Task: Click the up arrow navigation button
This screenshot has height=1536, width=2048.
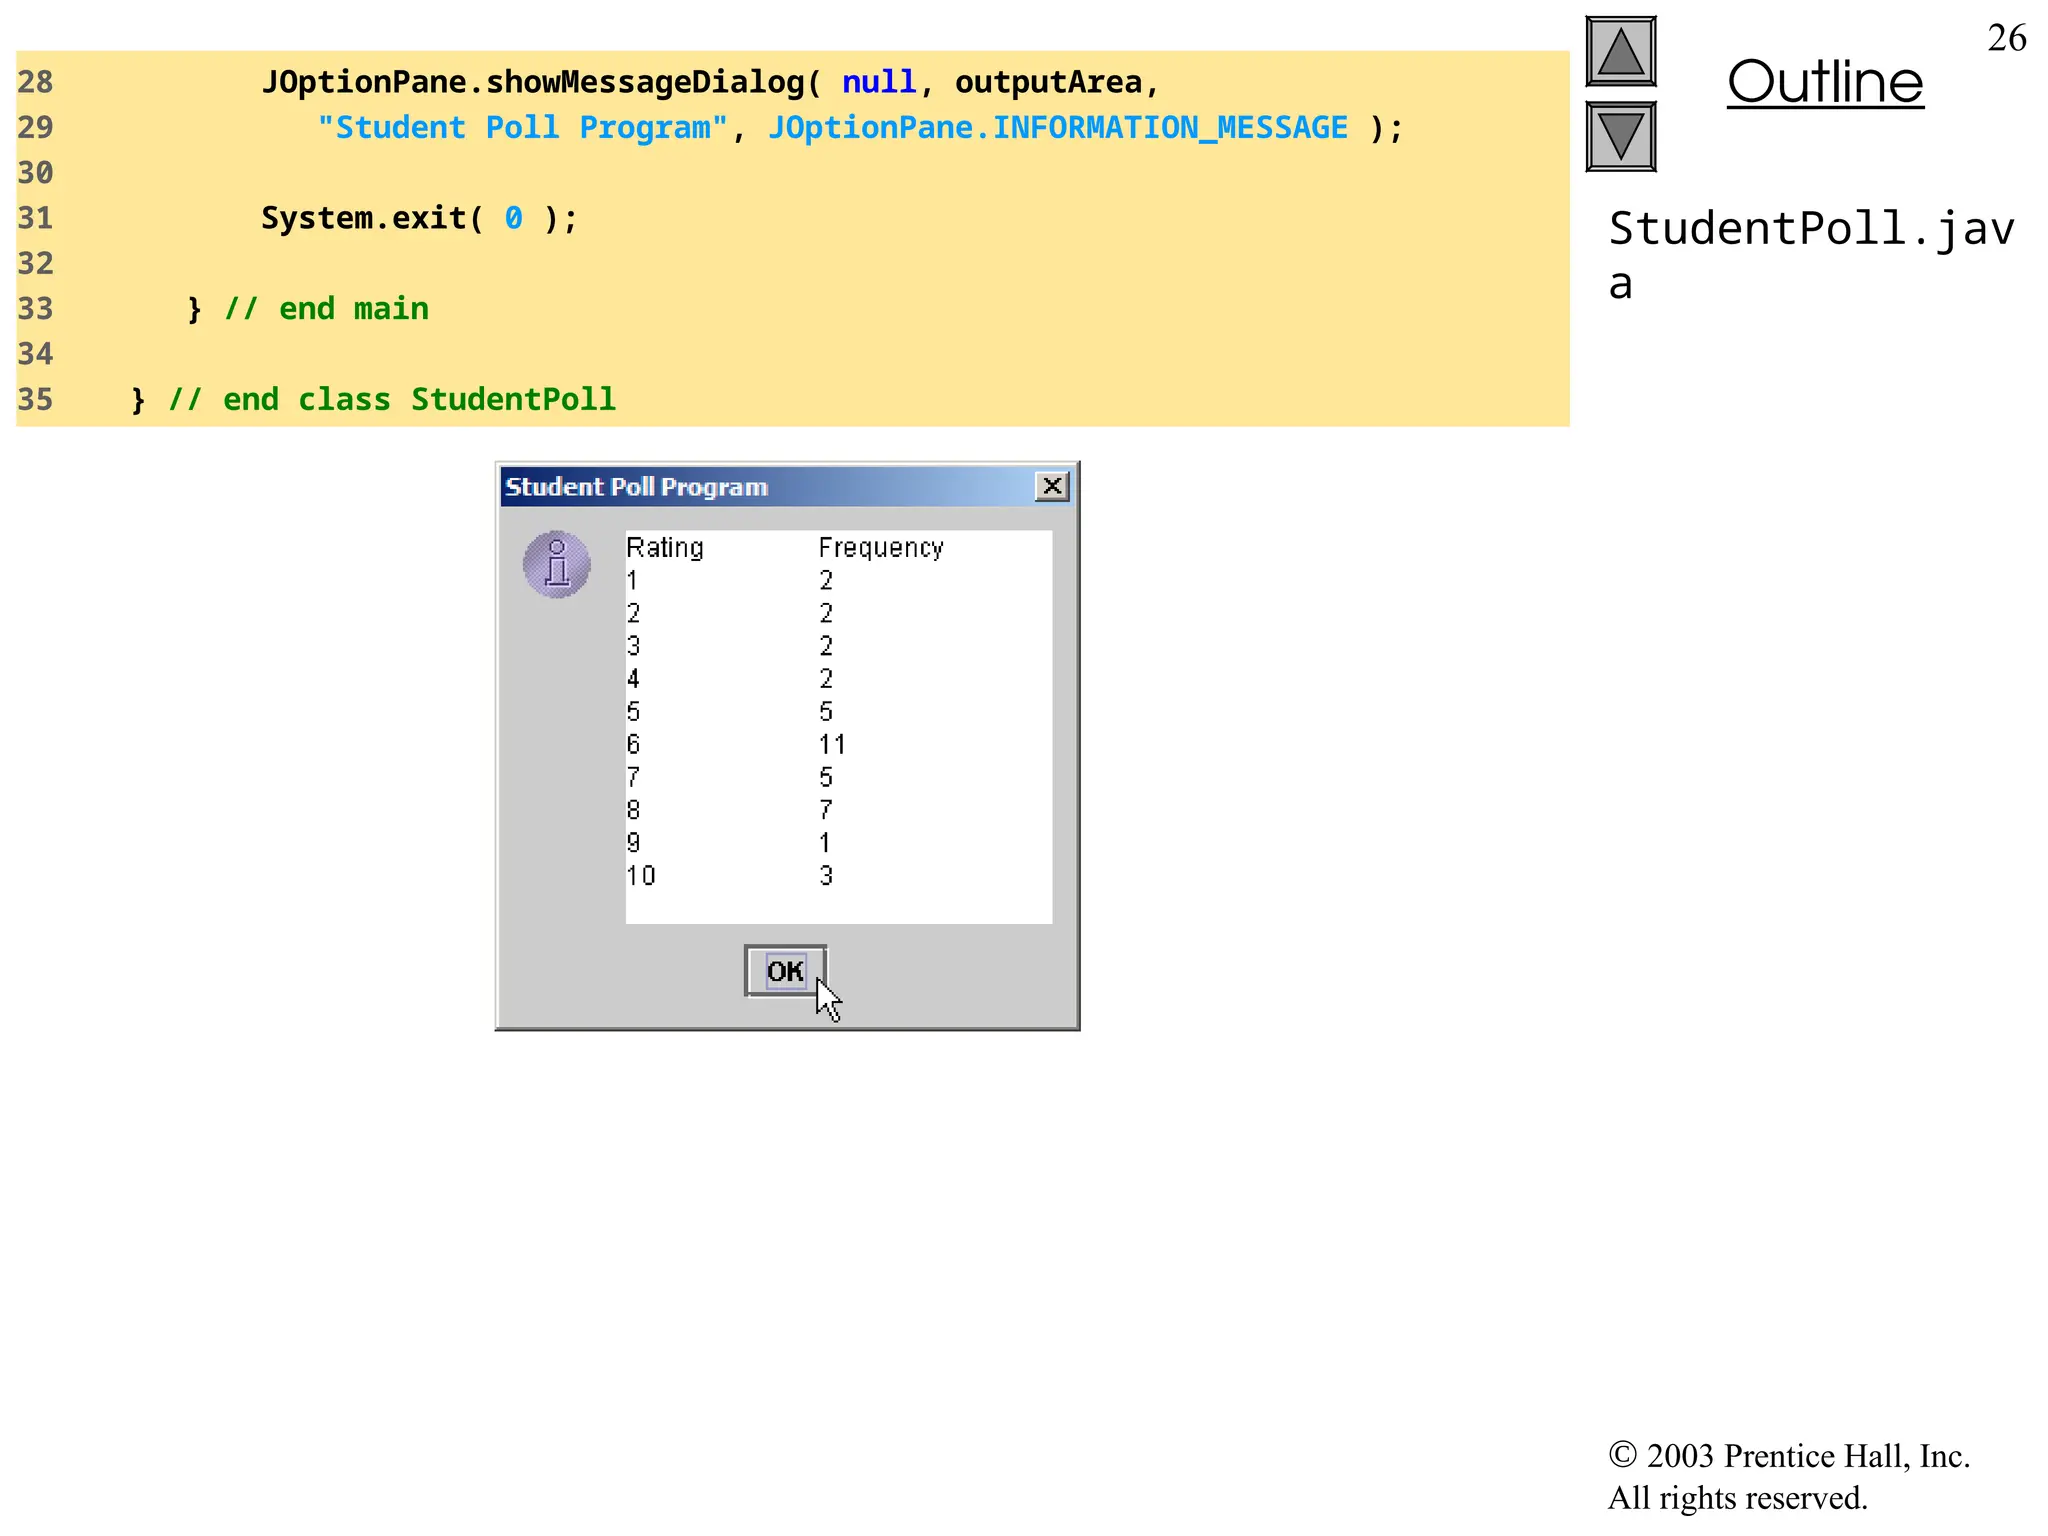Action: [x=1620, y=52]
